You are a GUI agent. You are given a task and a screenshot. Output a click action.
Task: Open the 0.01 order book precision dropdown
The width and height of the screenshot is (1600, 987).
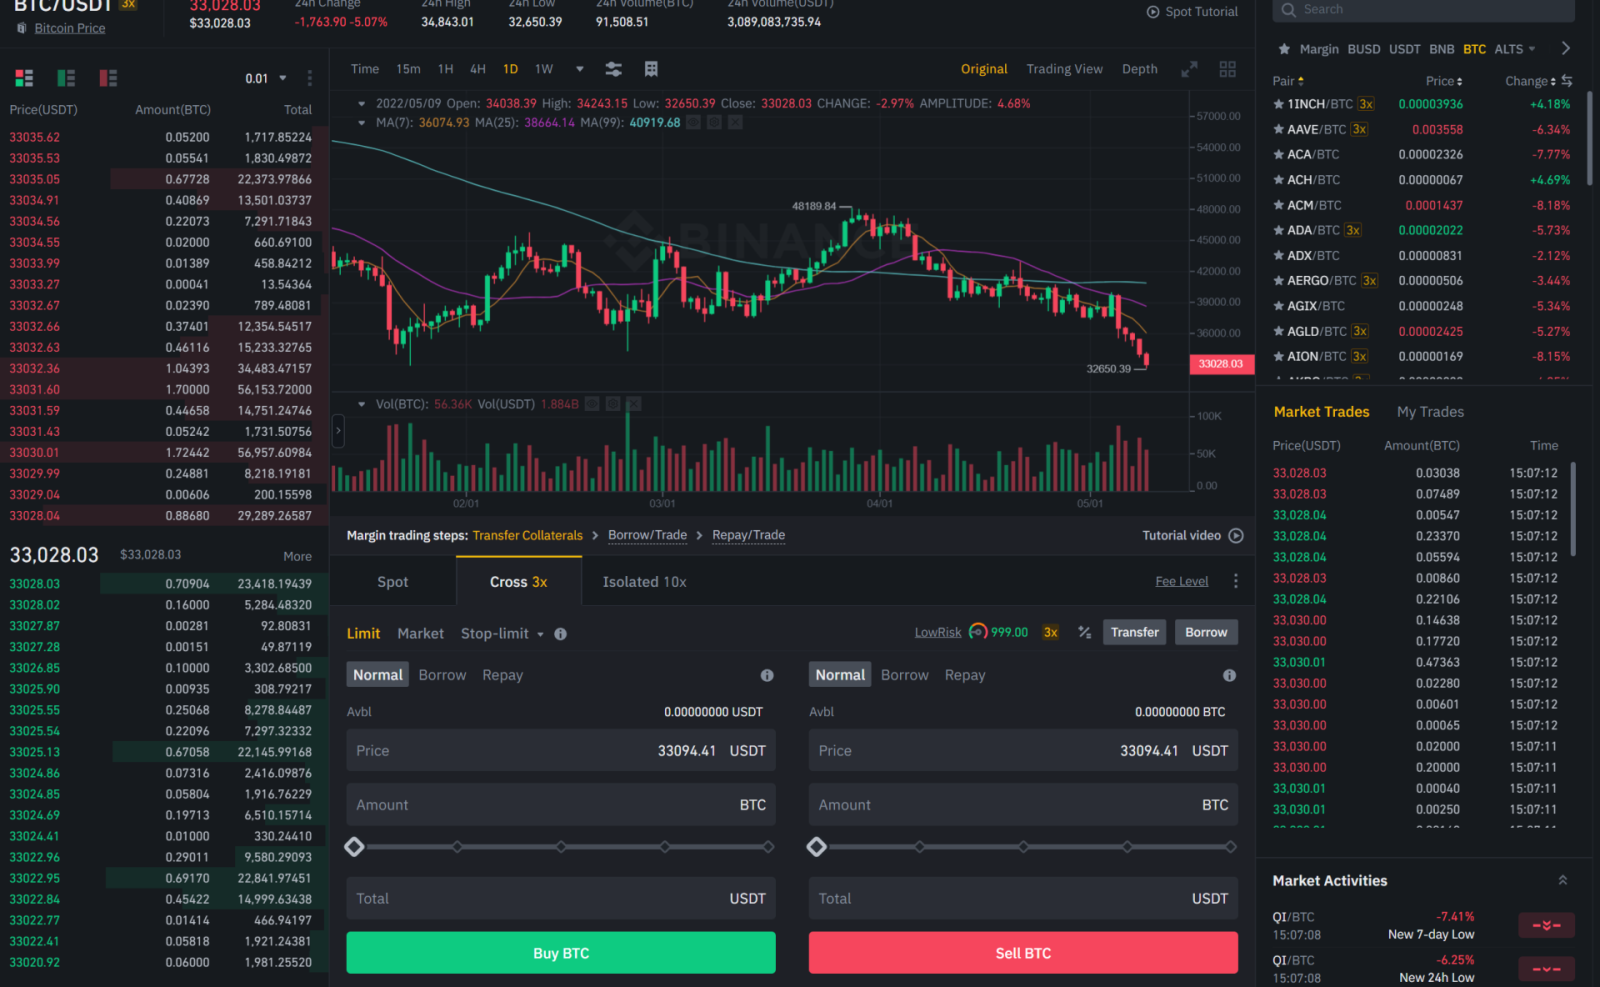click(x=267, y=78)
